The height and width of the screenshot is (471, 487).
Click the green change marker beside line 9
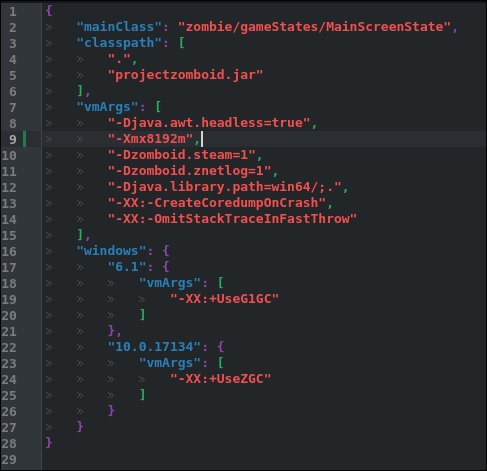[24, 139]
